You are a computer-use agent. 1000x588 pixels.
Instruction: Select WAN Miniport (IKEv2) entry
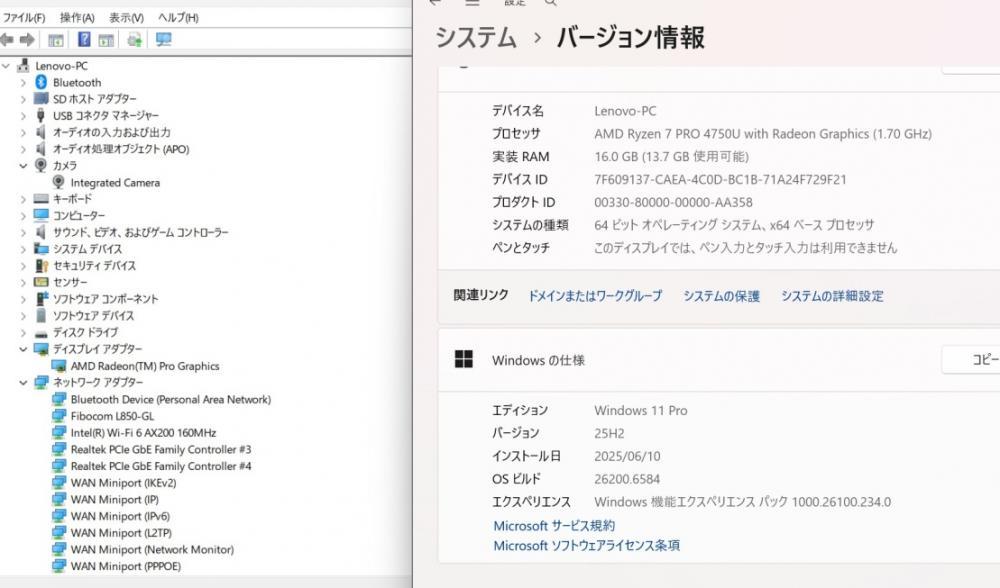pos(123,483)
